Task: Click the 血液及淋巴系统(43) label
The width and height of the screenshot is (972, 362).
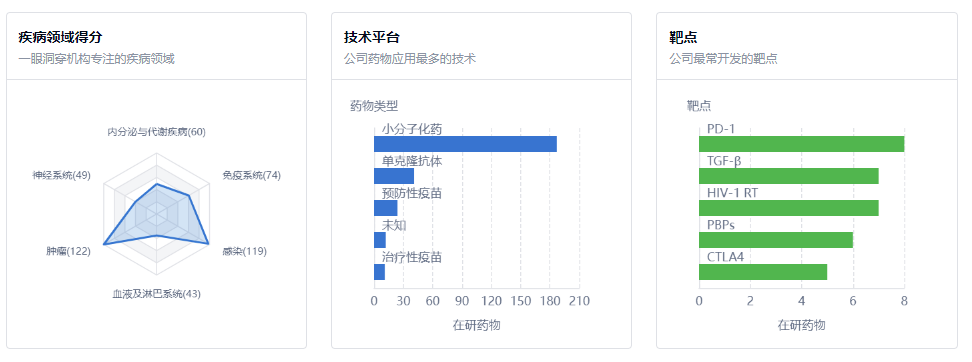Action: click(x=156, y=294)
